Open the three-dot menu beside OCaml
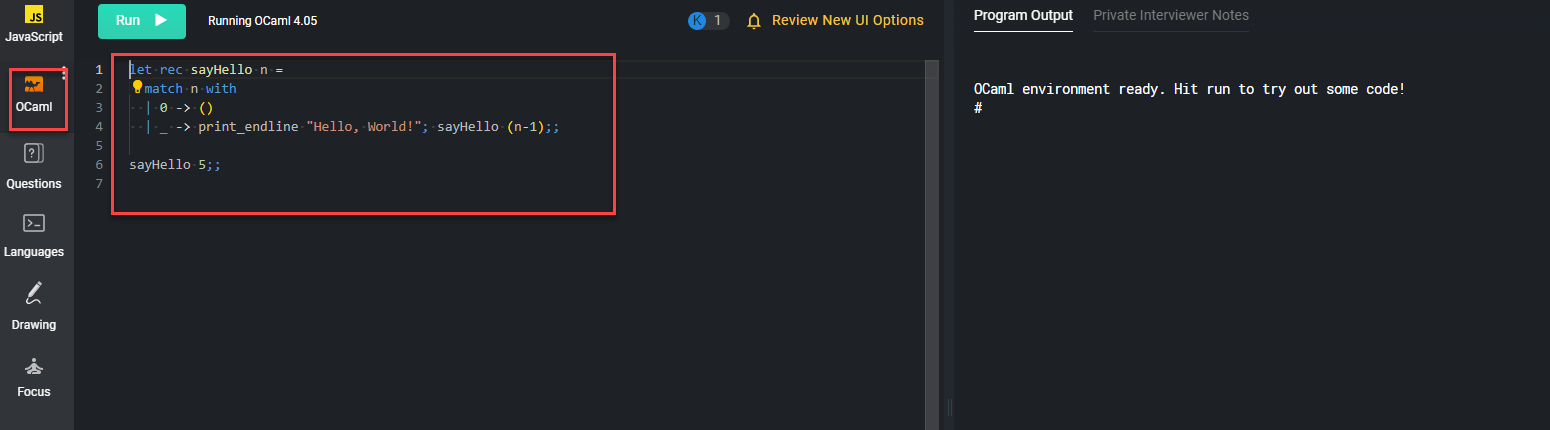Screen dimensions: 1550x430 coord(64,73)
